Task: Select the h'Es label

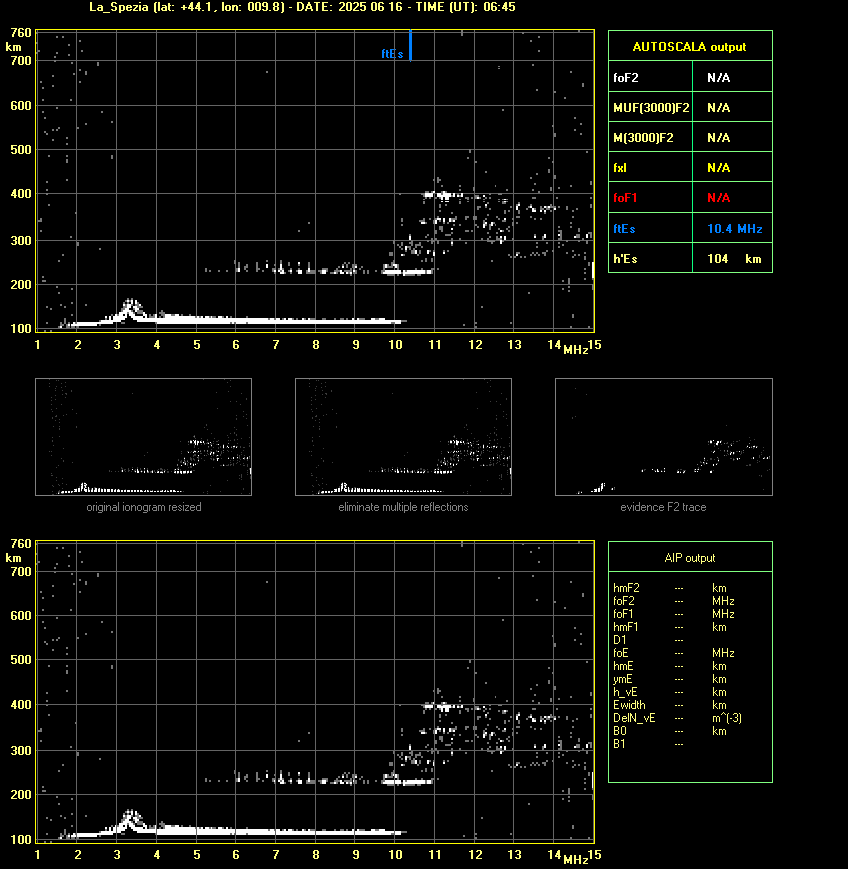Action: [625, 259]
